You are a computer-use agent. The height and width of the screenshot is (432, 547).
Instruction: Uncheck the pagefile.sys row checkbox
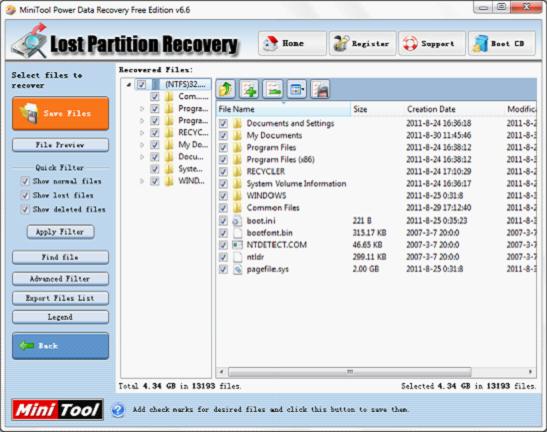(223, 269)
